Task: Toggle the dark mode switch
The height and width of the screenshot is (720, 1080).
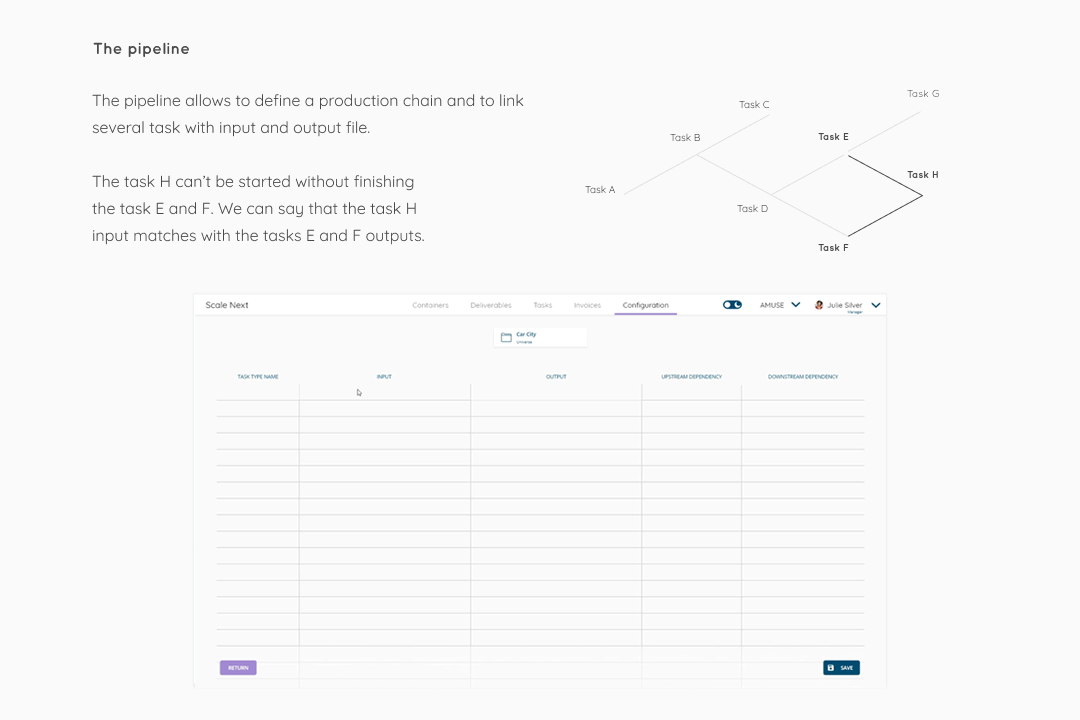Action: [x=732, y=305]
